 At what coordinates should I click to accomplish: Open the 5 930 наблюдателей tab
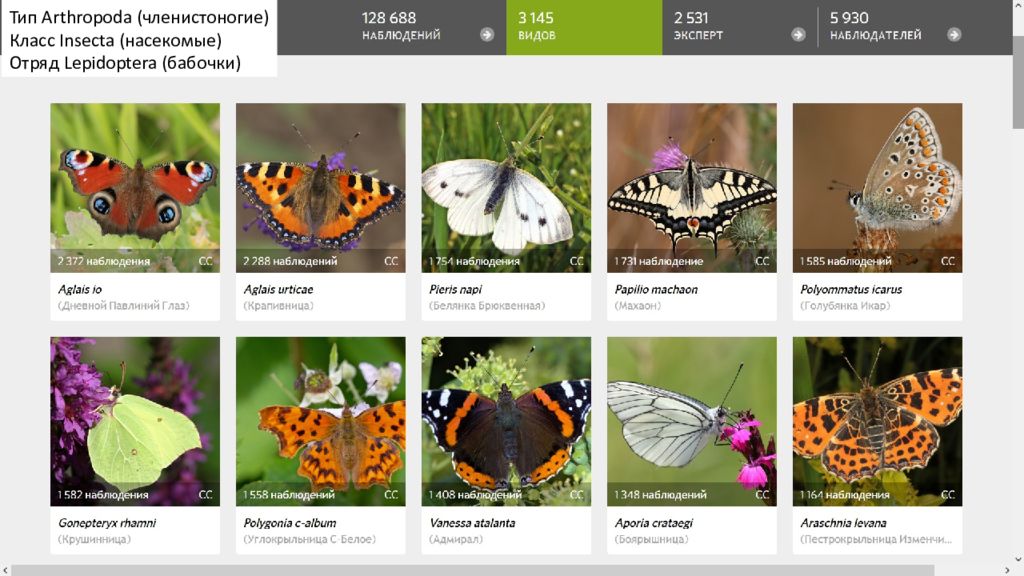pyautogui.click(x=896, y=27)
